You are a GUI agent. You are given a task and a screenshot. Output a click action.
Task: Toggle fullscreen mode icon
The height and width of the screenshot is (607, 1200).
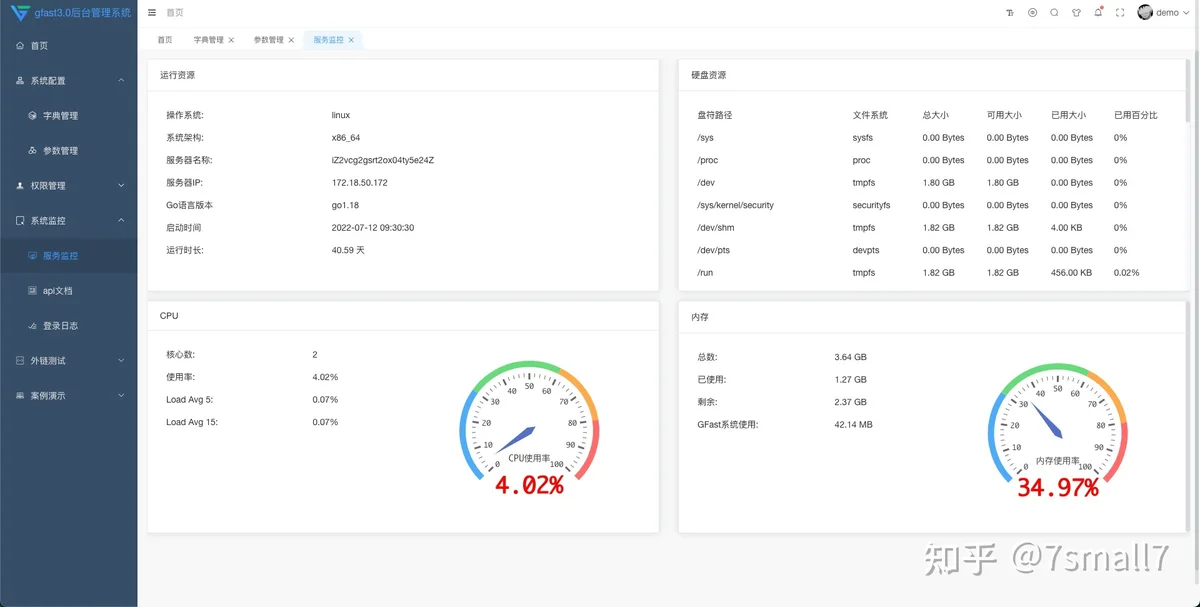pos(1120,13)
